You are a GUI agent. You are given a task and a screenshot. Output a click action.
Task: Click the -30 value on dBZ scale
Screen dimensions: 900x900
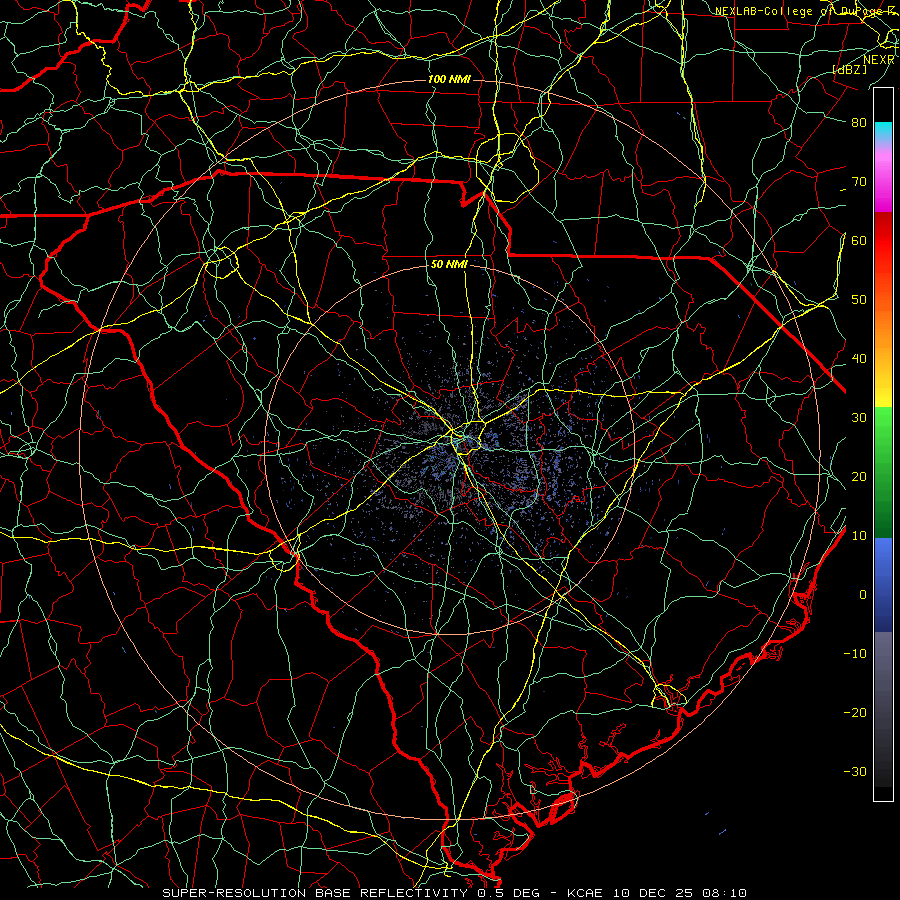coord(855,773)
